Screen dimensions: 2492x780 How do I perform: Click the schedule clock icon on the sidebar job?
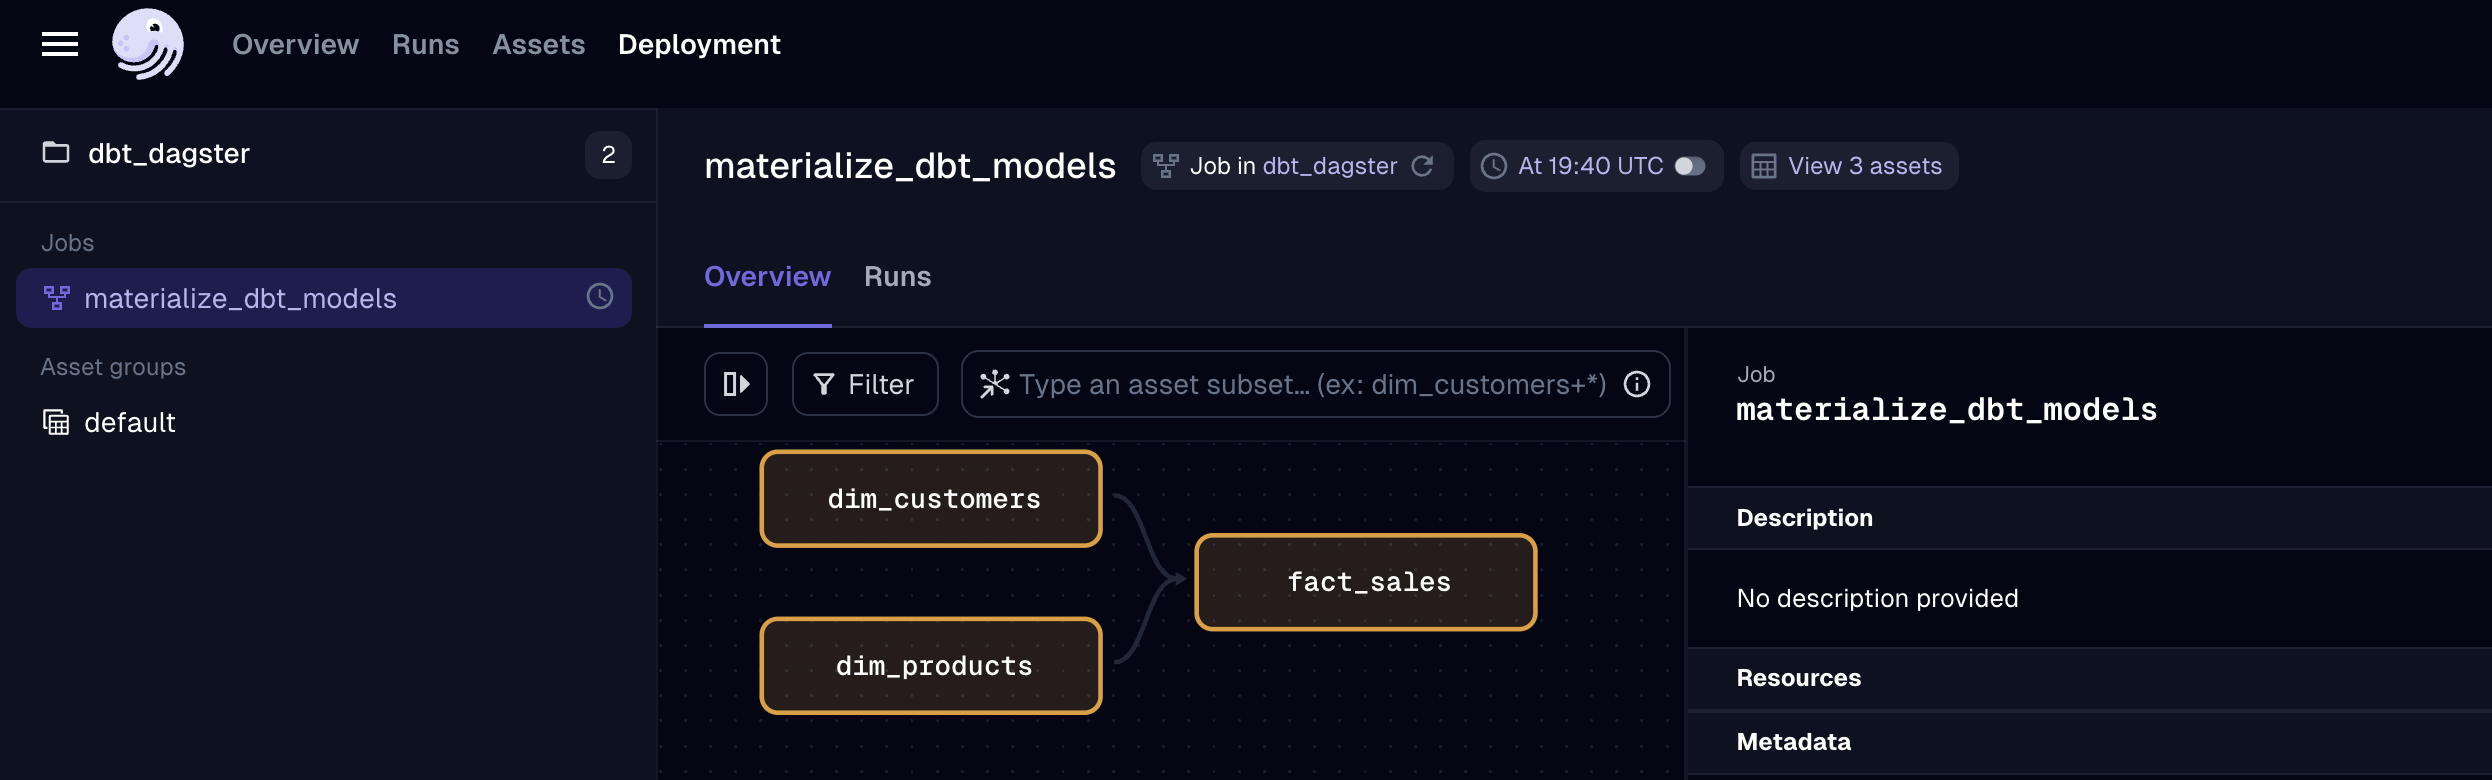(x=600, y=296)
